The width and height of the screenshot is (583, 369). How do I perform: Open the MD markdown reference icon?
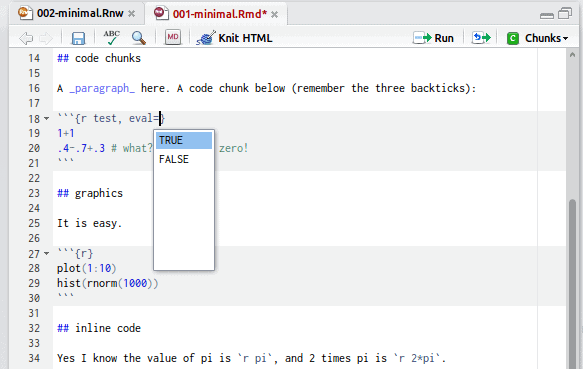pyautogui.click(x=173, y=38)
